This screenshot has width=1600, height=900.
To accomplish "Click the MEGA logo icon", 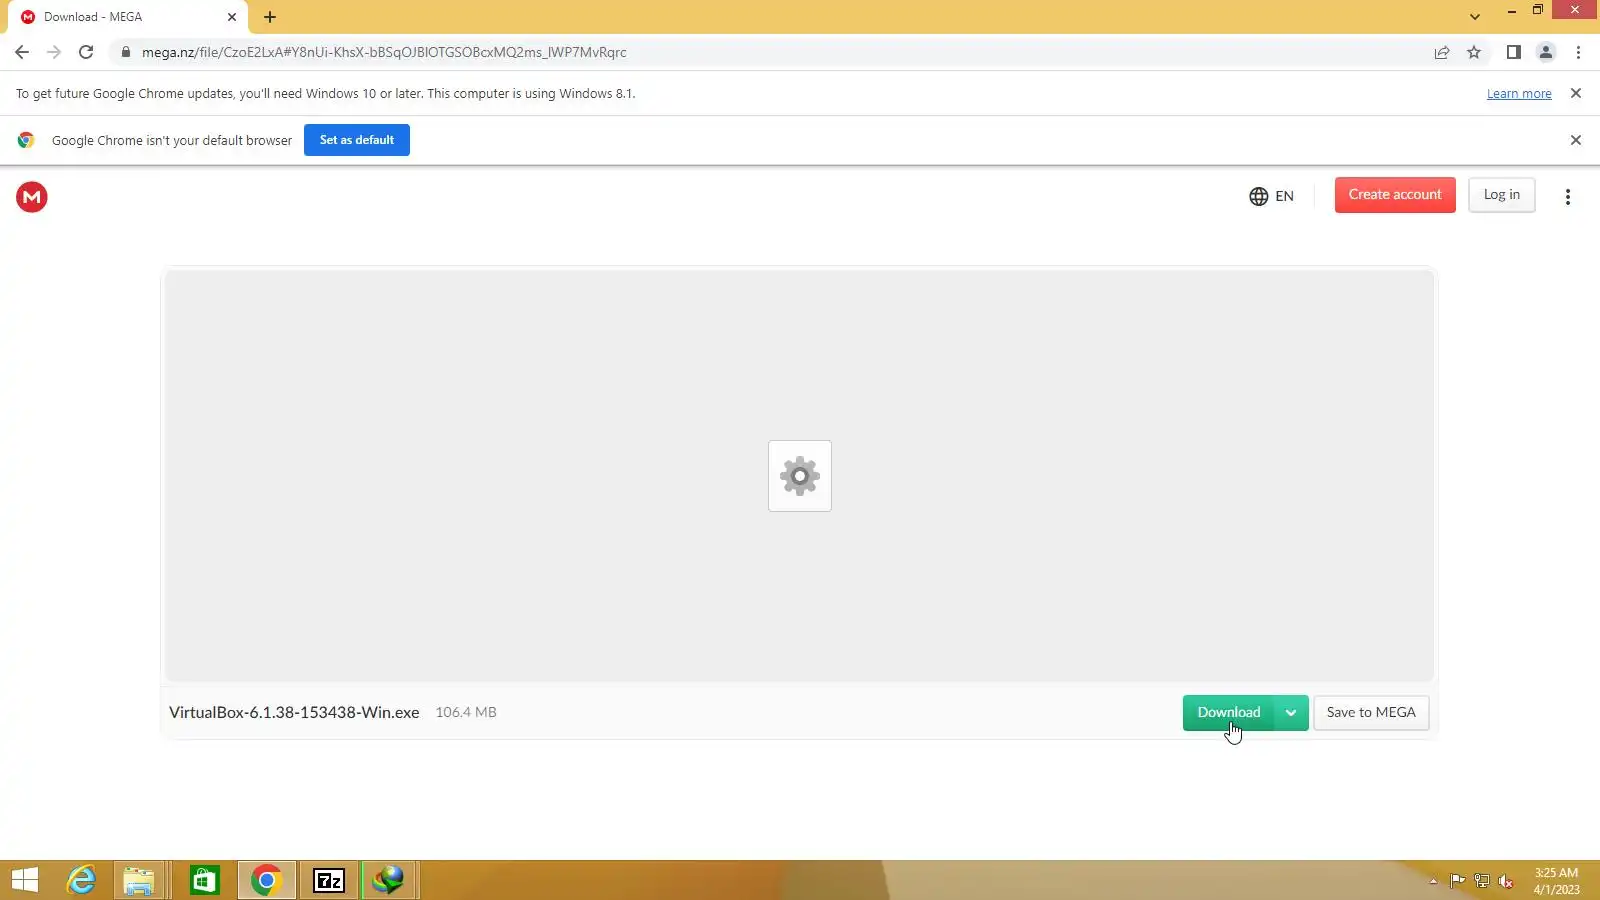I will pyautogui.click(x=32, y=197).
